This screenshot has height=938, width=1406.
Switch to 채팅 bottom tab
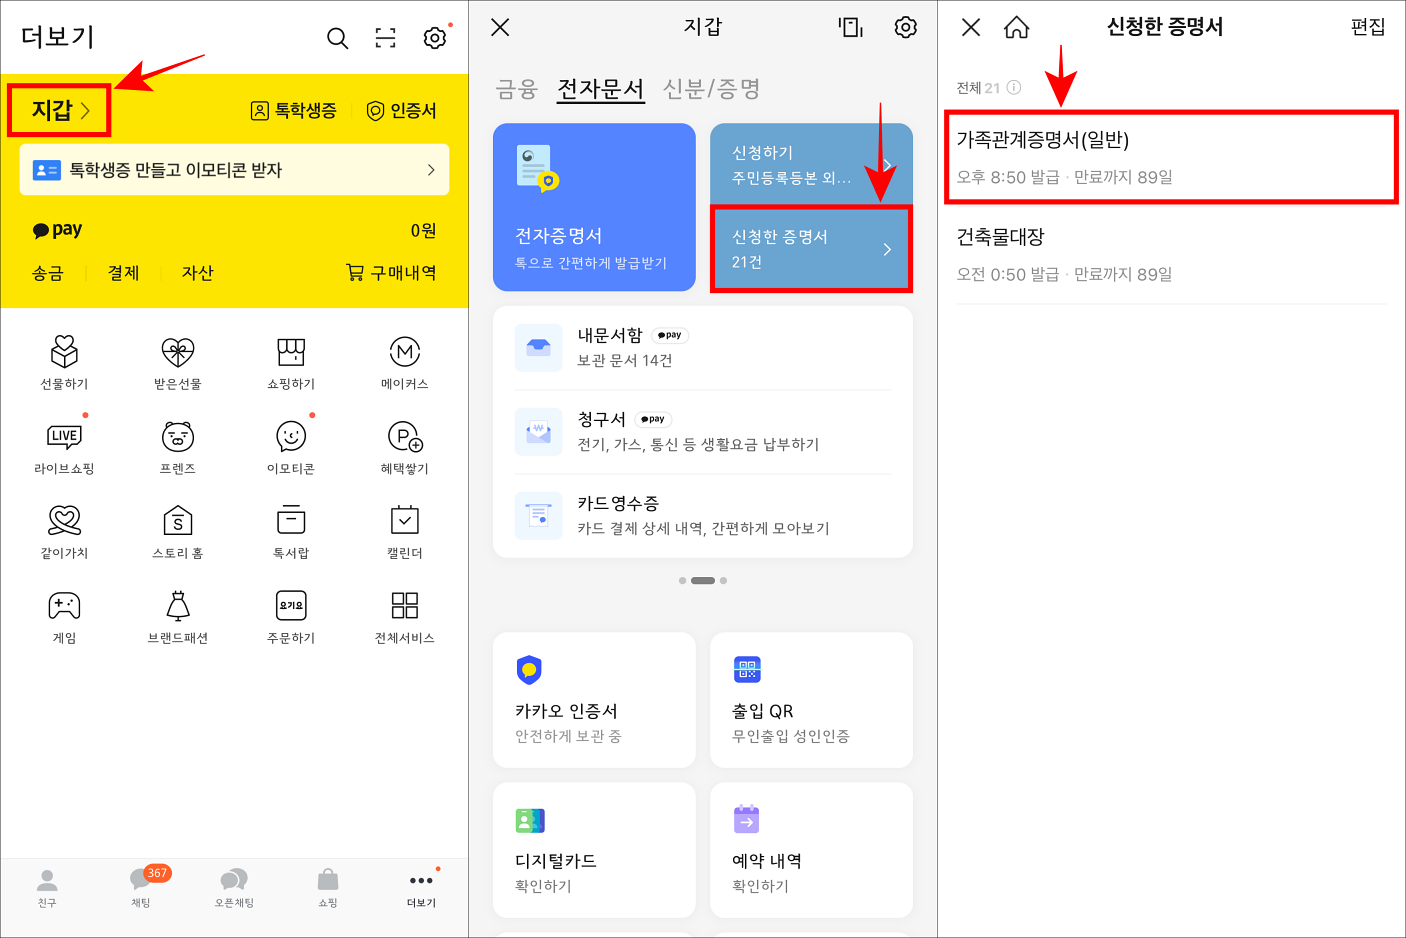[x=141, y=888]
